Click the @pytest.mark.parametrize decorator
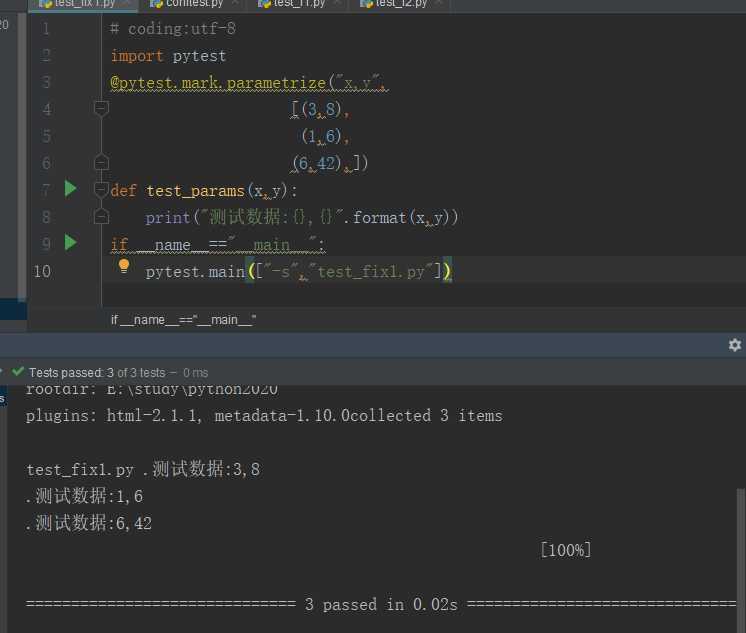The height and width of the screenshot is (633, 746). (218, 83)
